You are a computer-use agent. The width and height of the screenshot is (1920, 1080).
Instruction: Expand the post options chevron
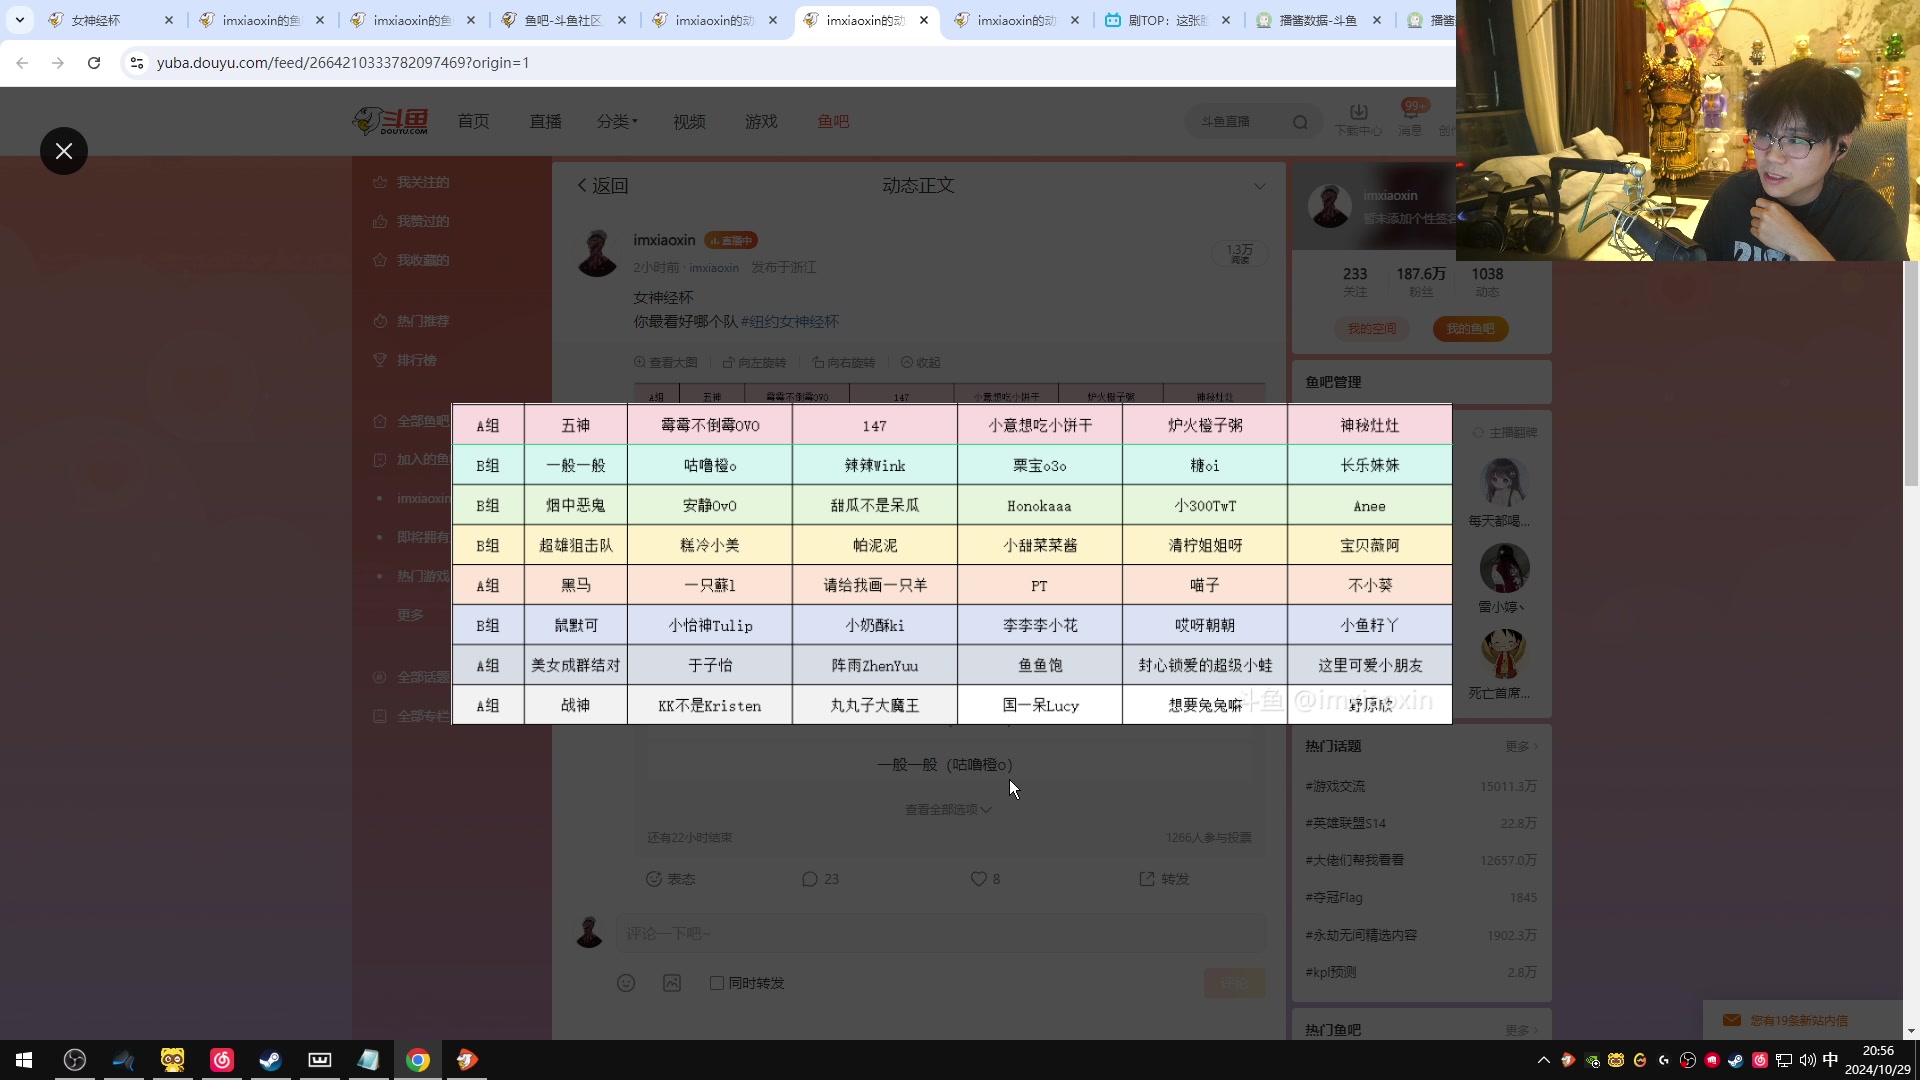click(1260, 186)
